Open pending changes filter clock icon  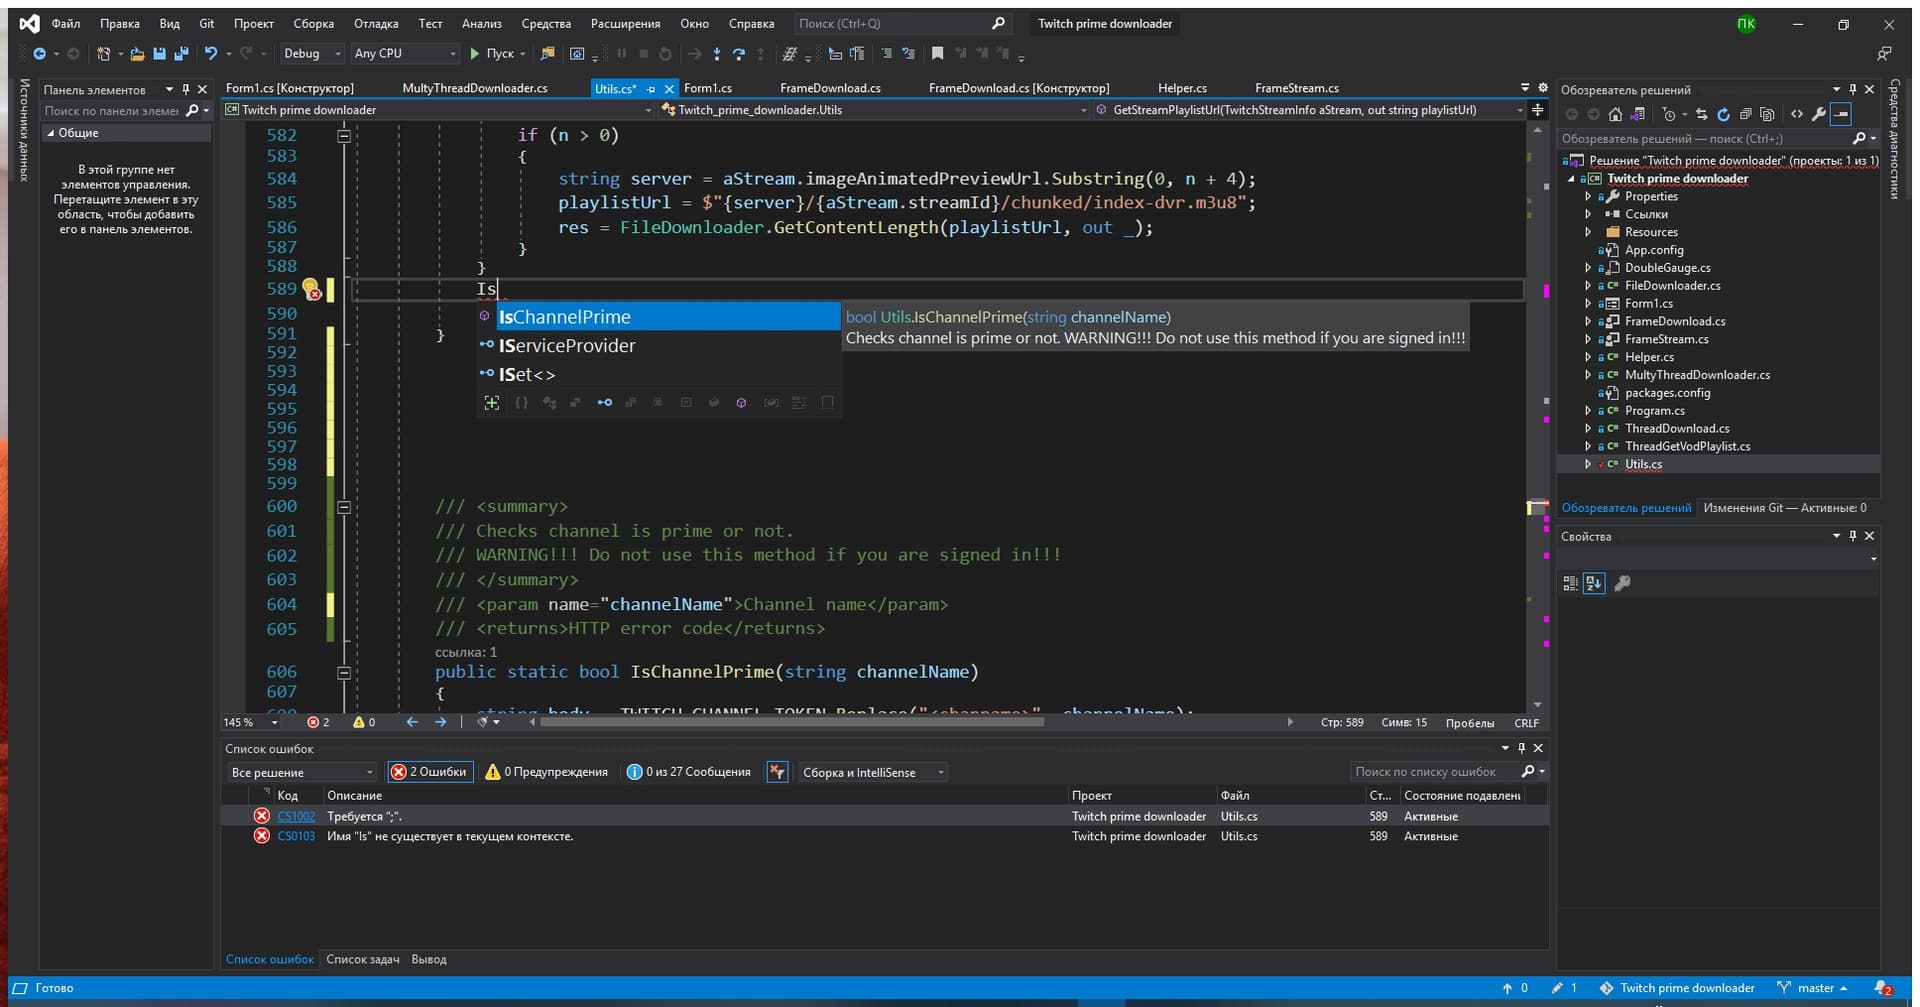(1670, 114)
